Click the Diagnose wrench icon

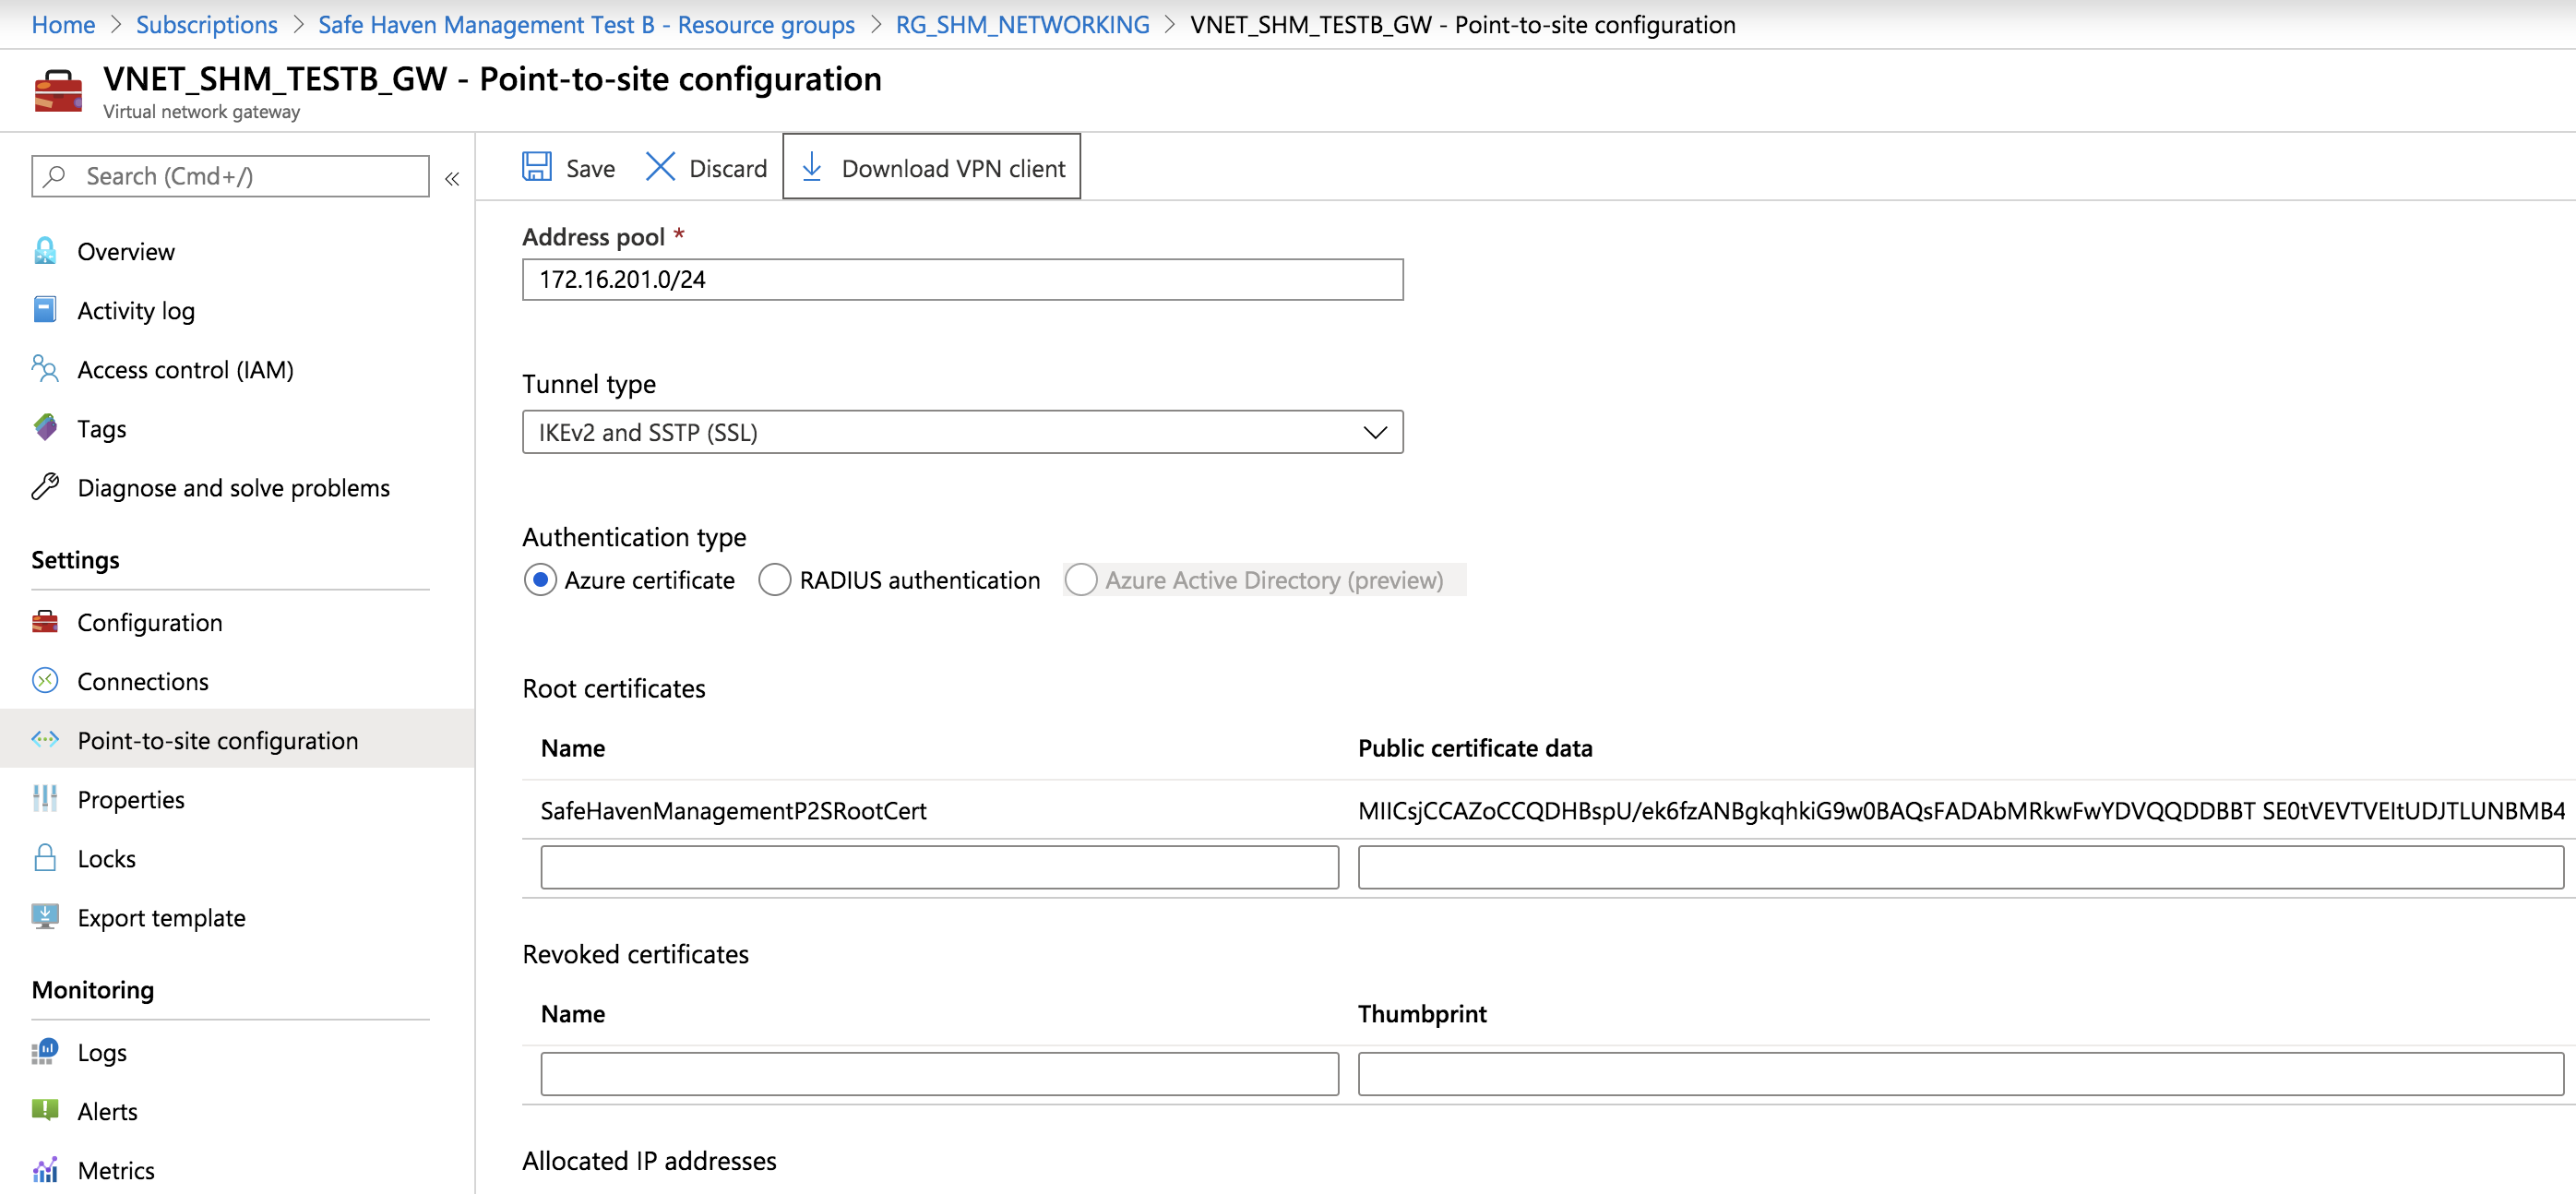pos(45,487)
